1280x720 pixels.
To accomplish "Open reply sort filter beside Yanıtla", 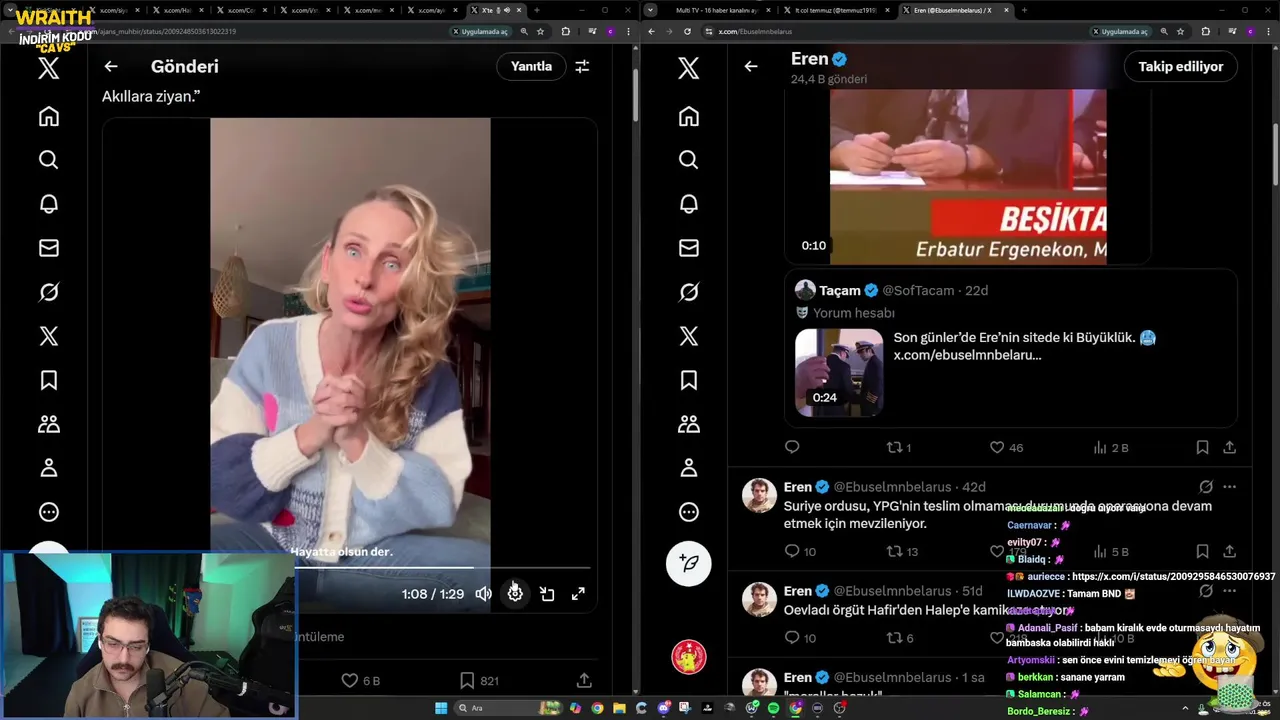I will tap(582, 66).
